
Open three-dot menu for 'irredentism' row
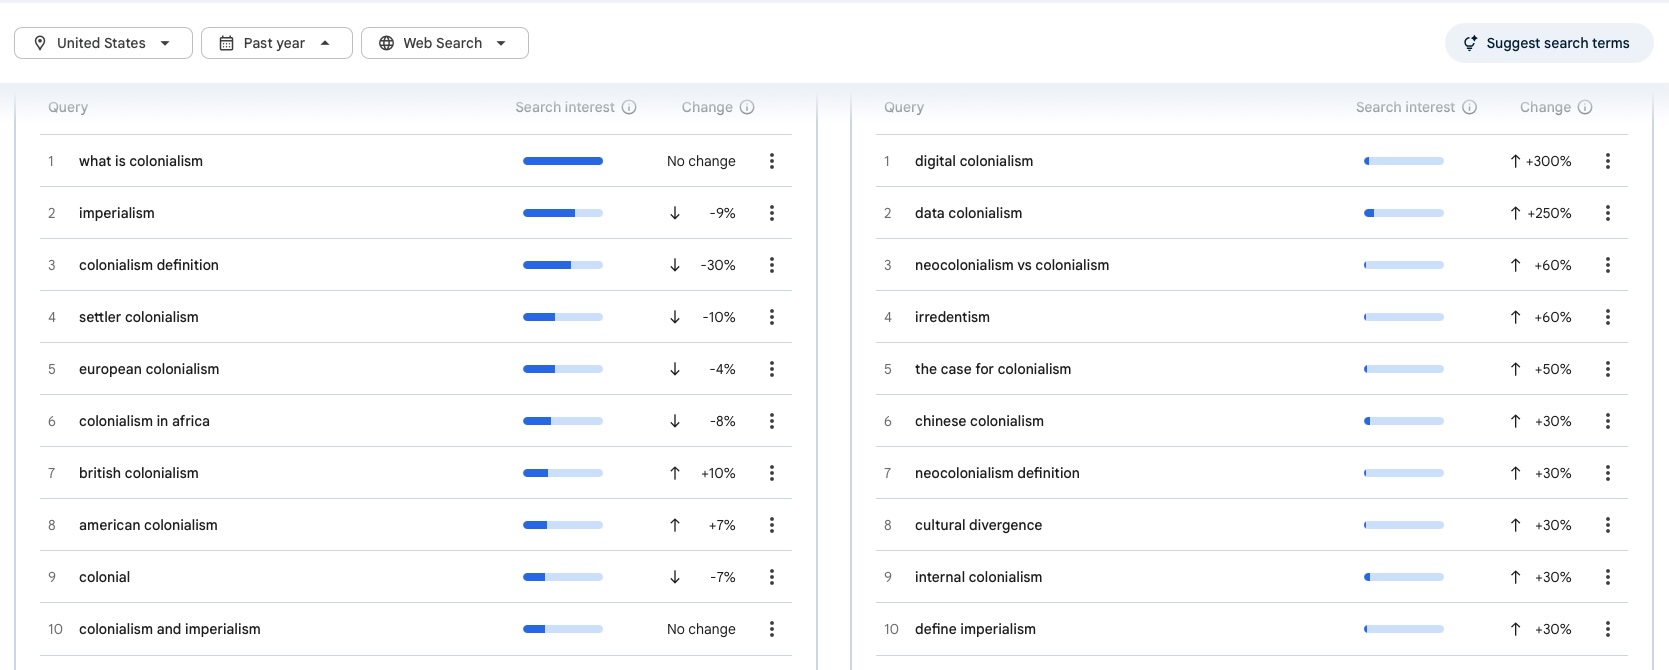pyautogui.click(x=1607, y=317)
